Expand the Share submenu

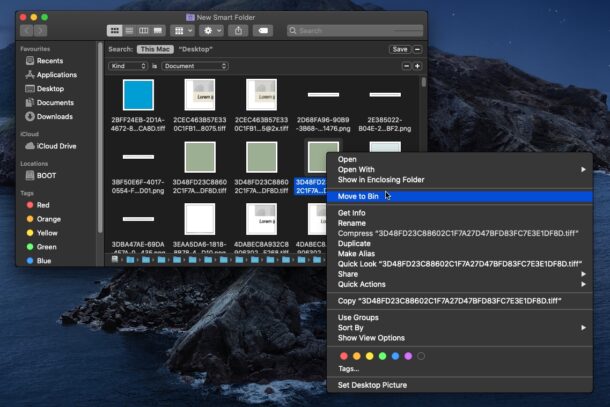460,274
